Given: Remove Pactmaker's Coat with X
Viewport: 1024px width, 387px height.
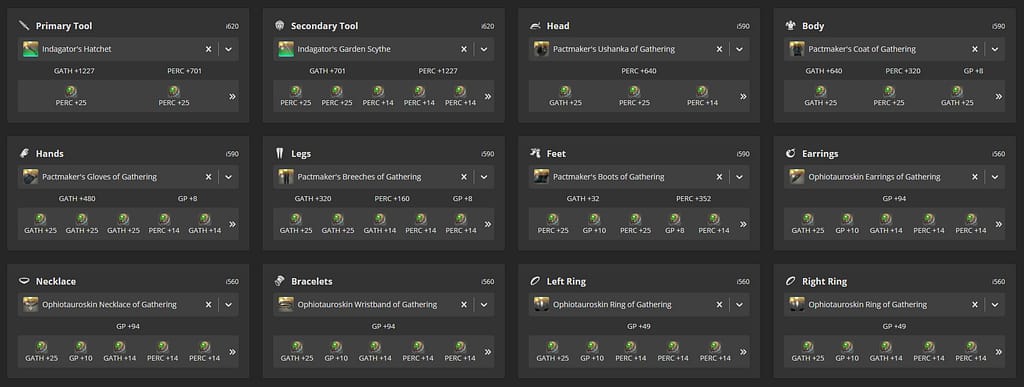Looking at the screenshot, I should click(x=974, y=49).
